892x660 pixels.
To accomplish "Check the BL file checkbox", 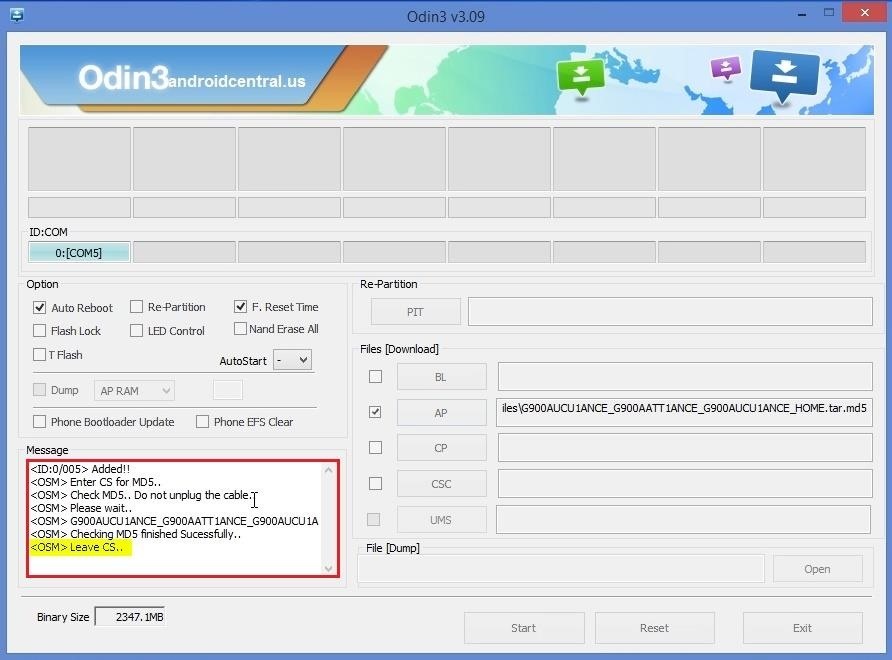I will point(375,377).
